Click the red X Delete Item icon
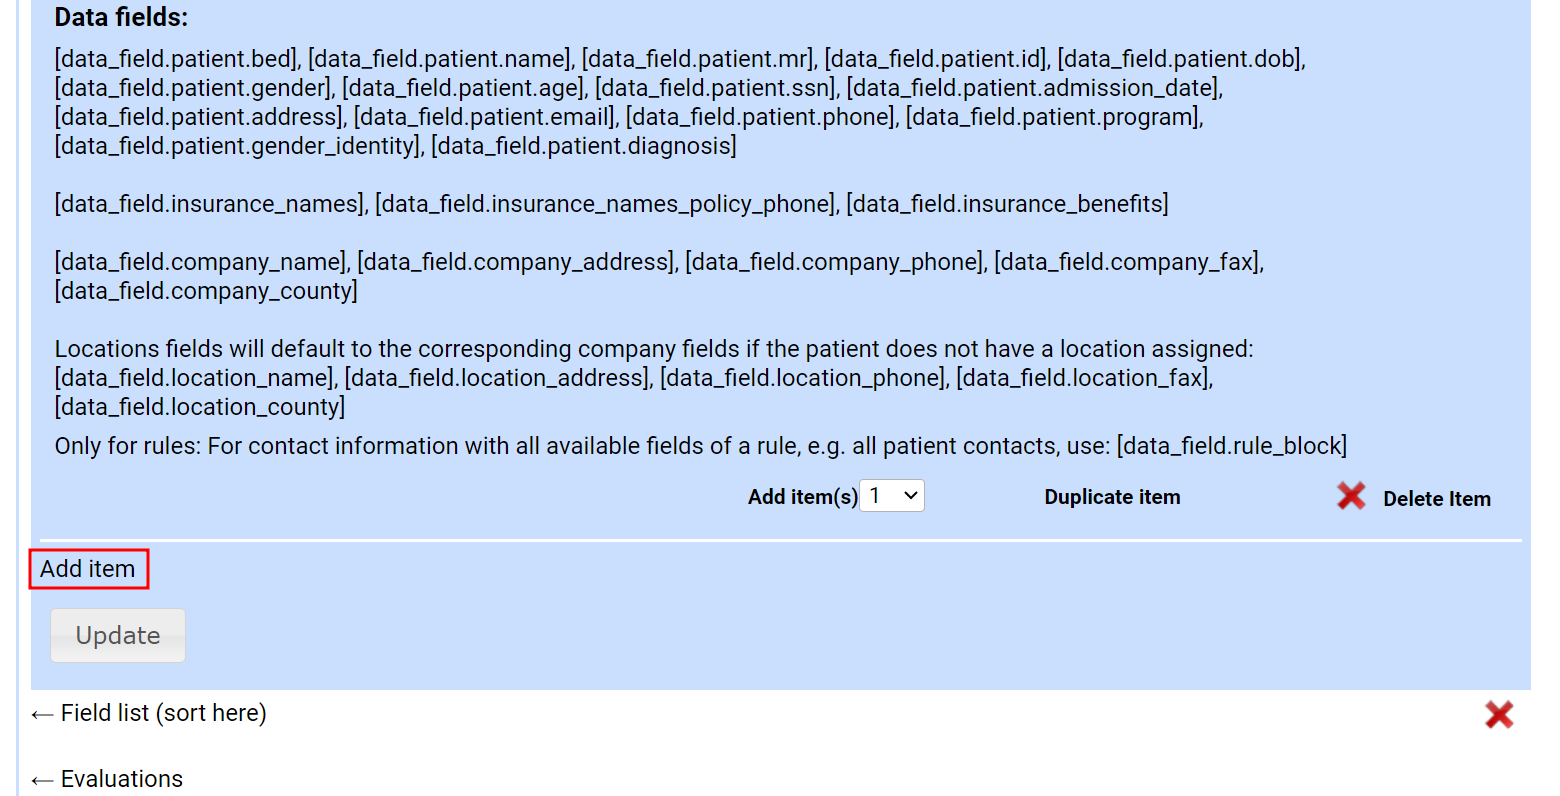1560x796 pixels. 1351,496
